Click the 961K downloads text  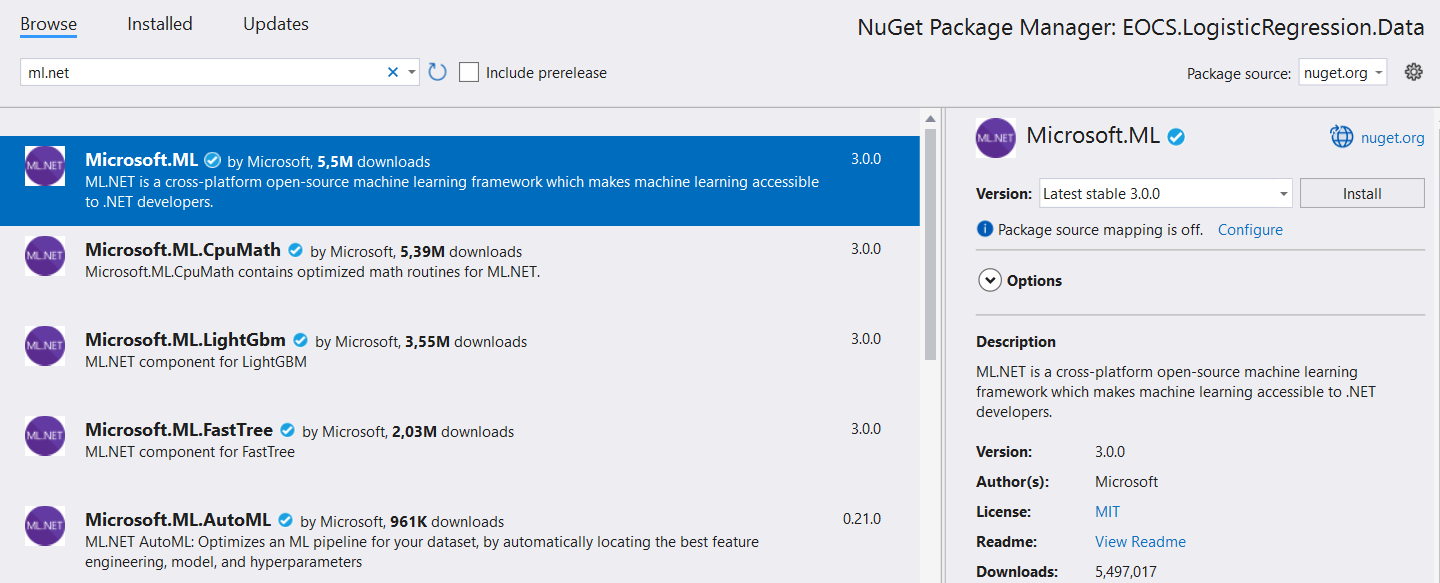pos(447,522)
